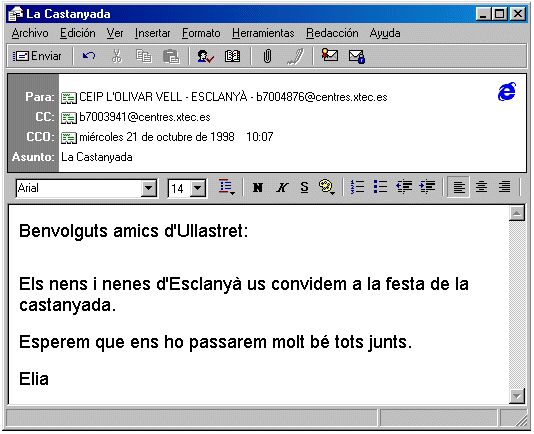Toggle italic formatting K button
Viewport: 534px width, 434px height.
[x=281, y=187]
